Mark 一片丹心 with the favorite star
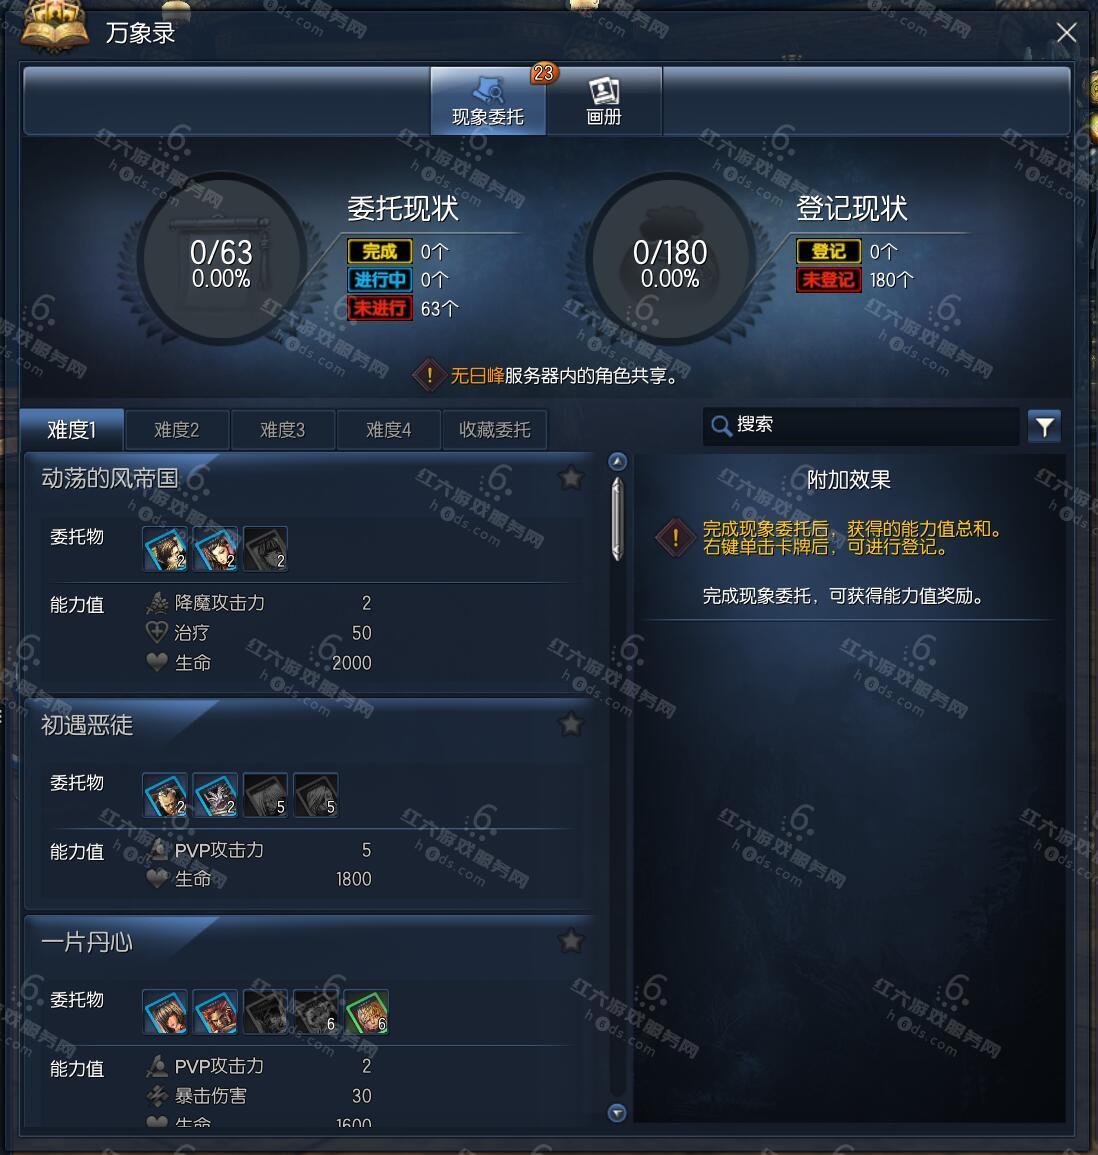1098x1155 pixels. (x=571, y=941)
